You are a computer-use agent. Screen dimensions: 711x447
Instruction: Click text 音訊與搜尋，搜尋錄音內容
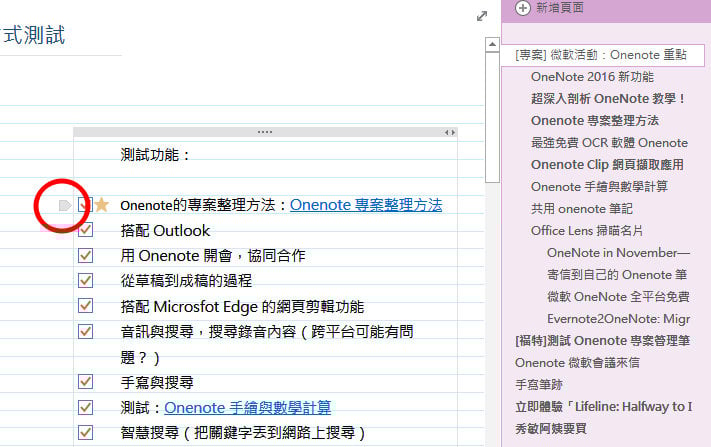[208, 332]
